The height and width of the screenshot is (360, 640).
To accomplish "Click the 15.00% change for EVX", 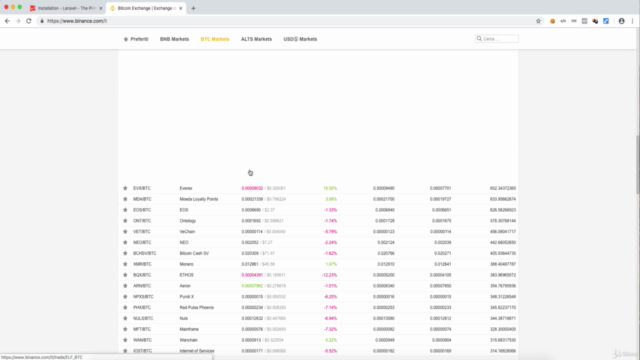I will 330,188.
